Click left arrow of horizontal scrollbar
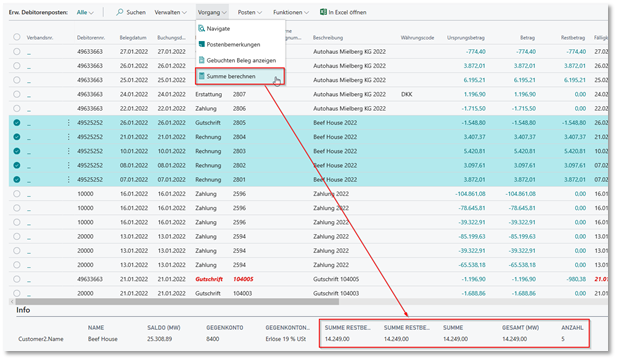Screen dimensions: 617x360 click(x=12, y=302)
